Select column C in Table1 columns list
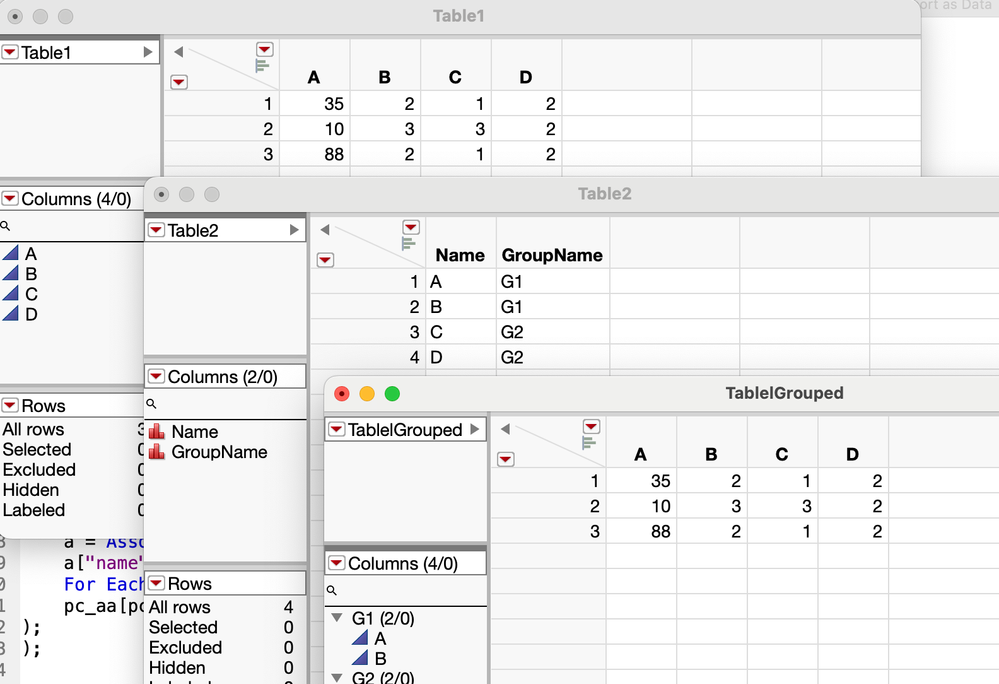 coord(31,294)
